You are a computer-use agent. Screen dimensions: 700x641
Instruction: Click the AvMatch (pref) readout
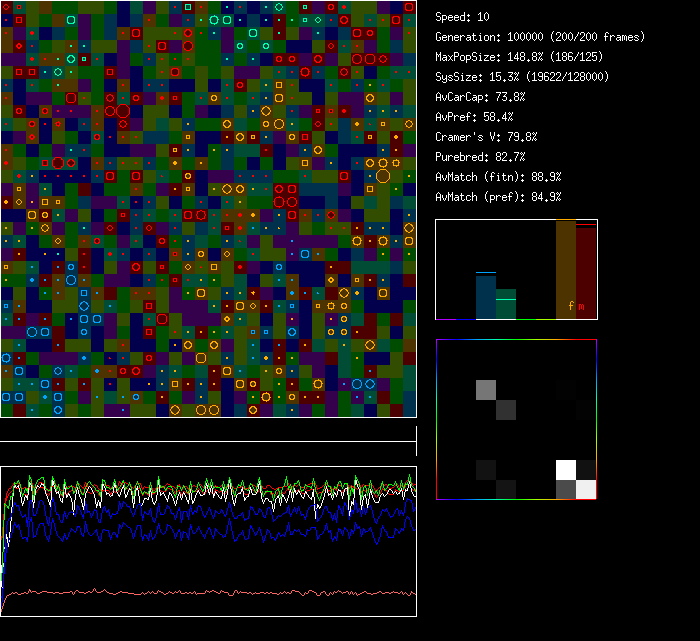pyautogui.click(x=498, y=197)
